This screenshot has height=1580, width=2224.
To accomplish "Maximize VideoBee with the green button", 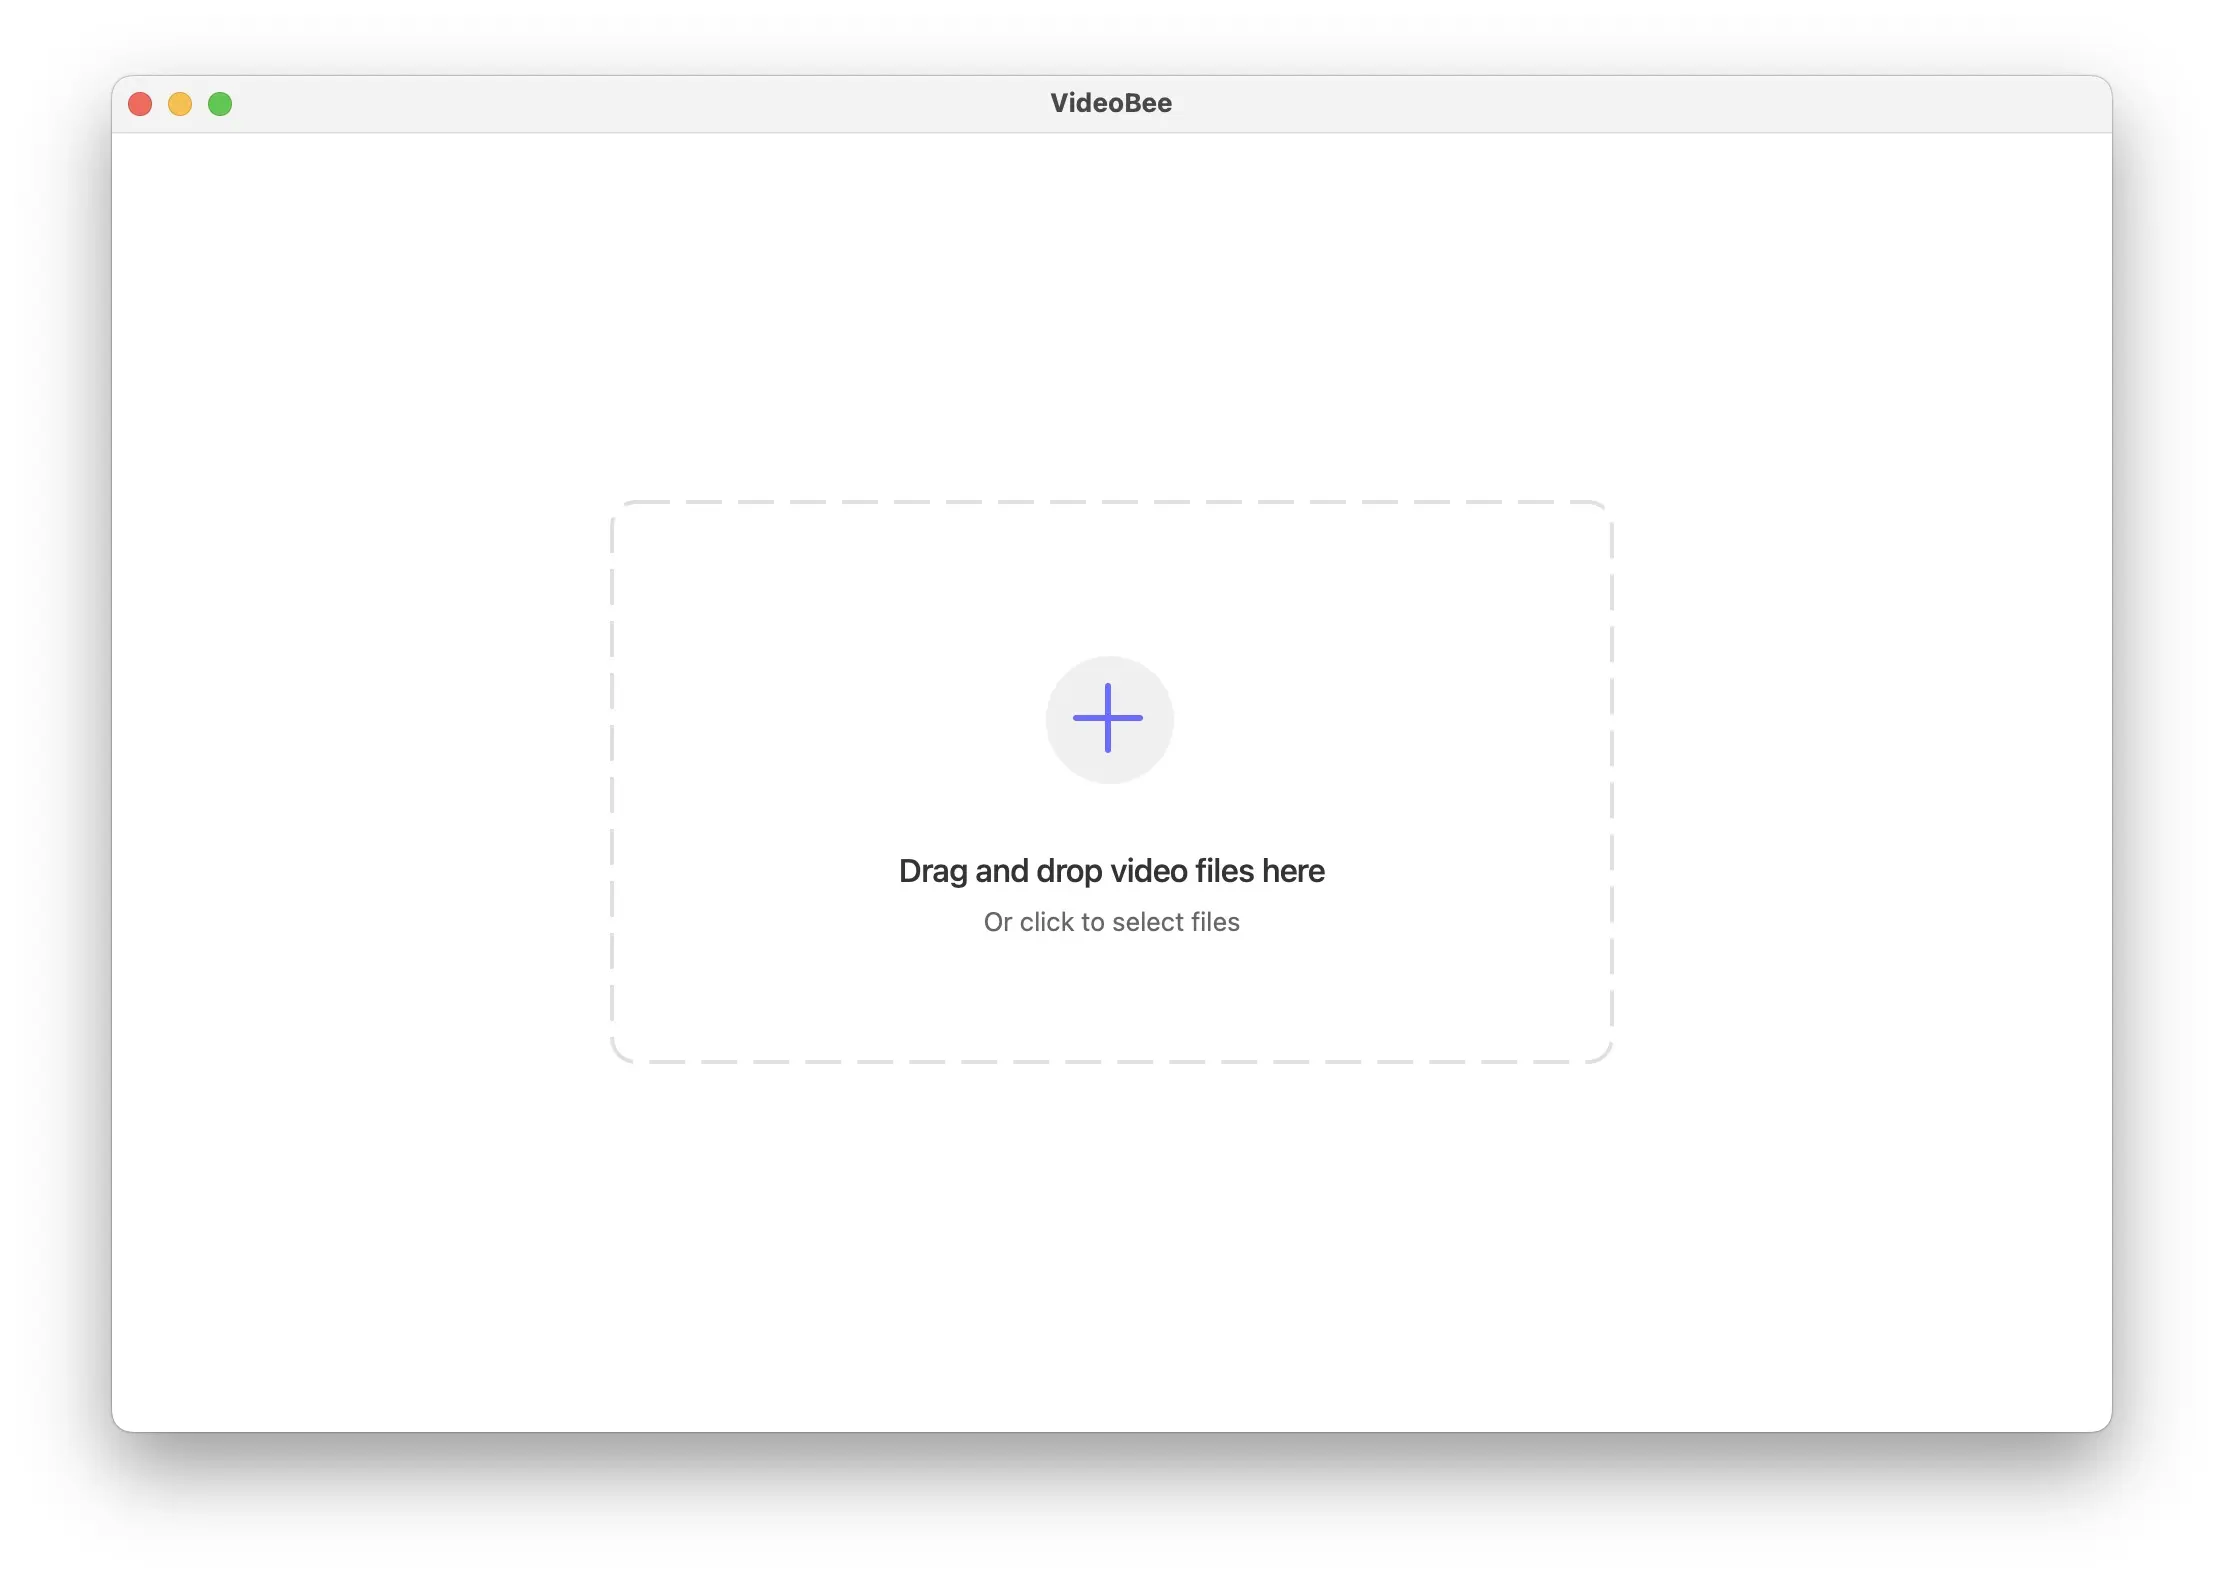I will tap(220, 104).
